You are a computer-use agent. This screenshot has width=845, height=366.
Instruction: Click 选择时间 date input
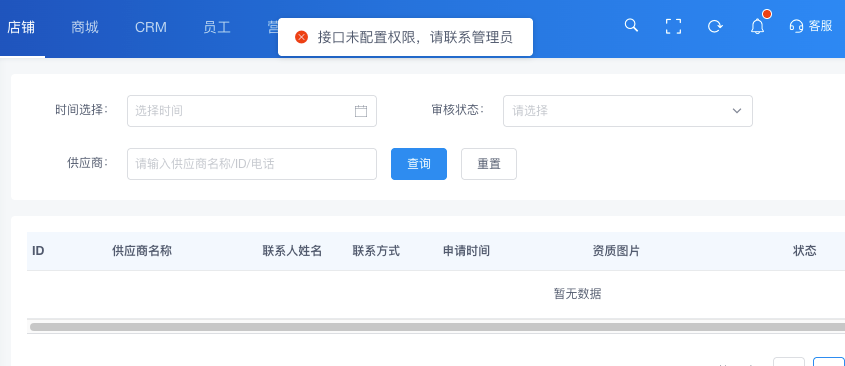point(252,111)
